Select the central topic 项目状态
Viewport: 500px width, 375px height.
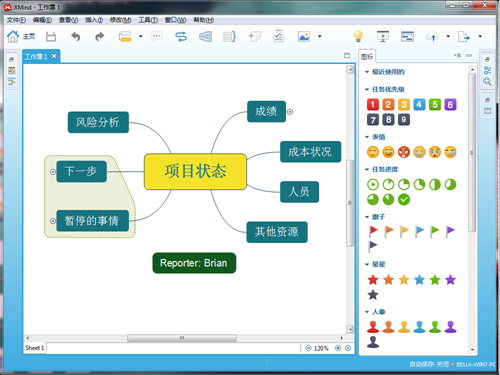click(x=195, y=171)
